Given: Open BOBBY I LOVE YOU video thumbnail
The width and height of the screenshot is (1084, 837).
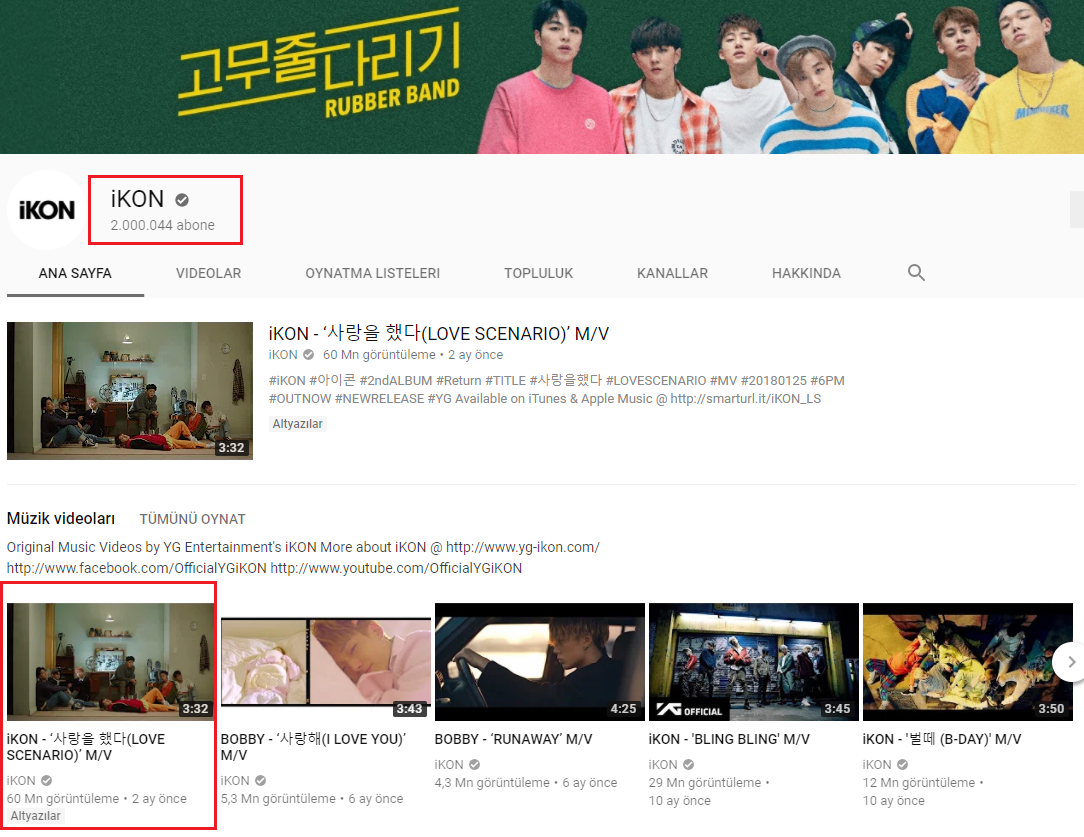Looking at the screenshot, I should 325,662.
